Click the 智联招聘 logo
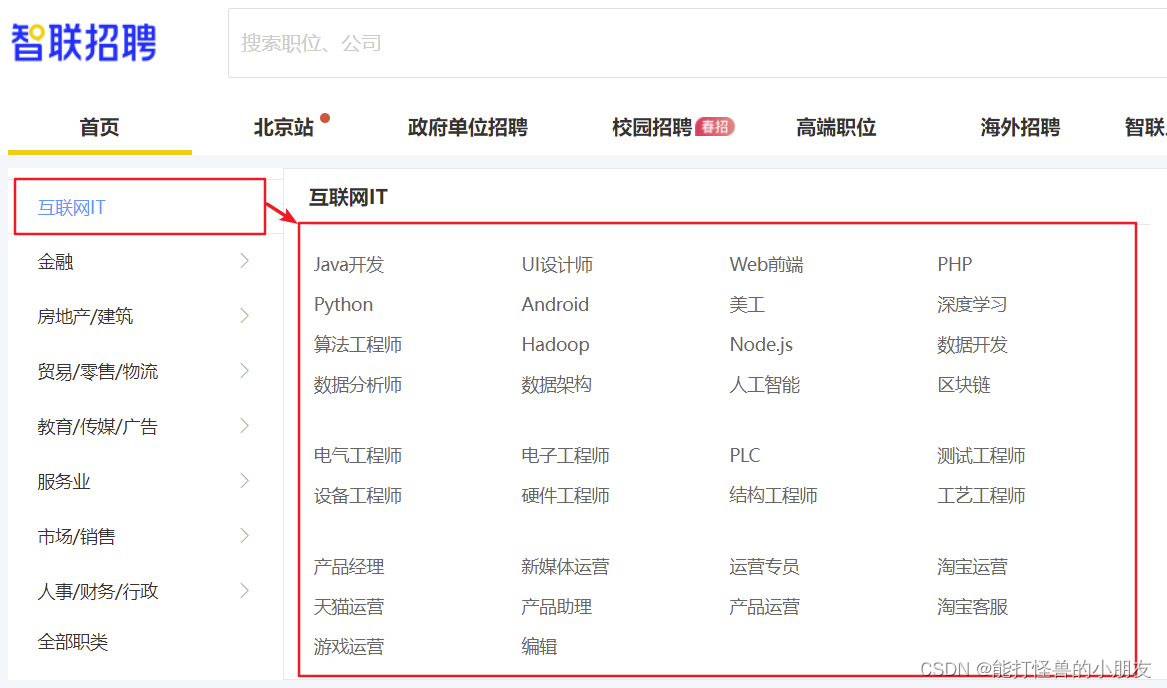Image resolution: width=1167 pixels, height=688 pixels. click(x=83, y=42)
